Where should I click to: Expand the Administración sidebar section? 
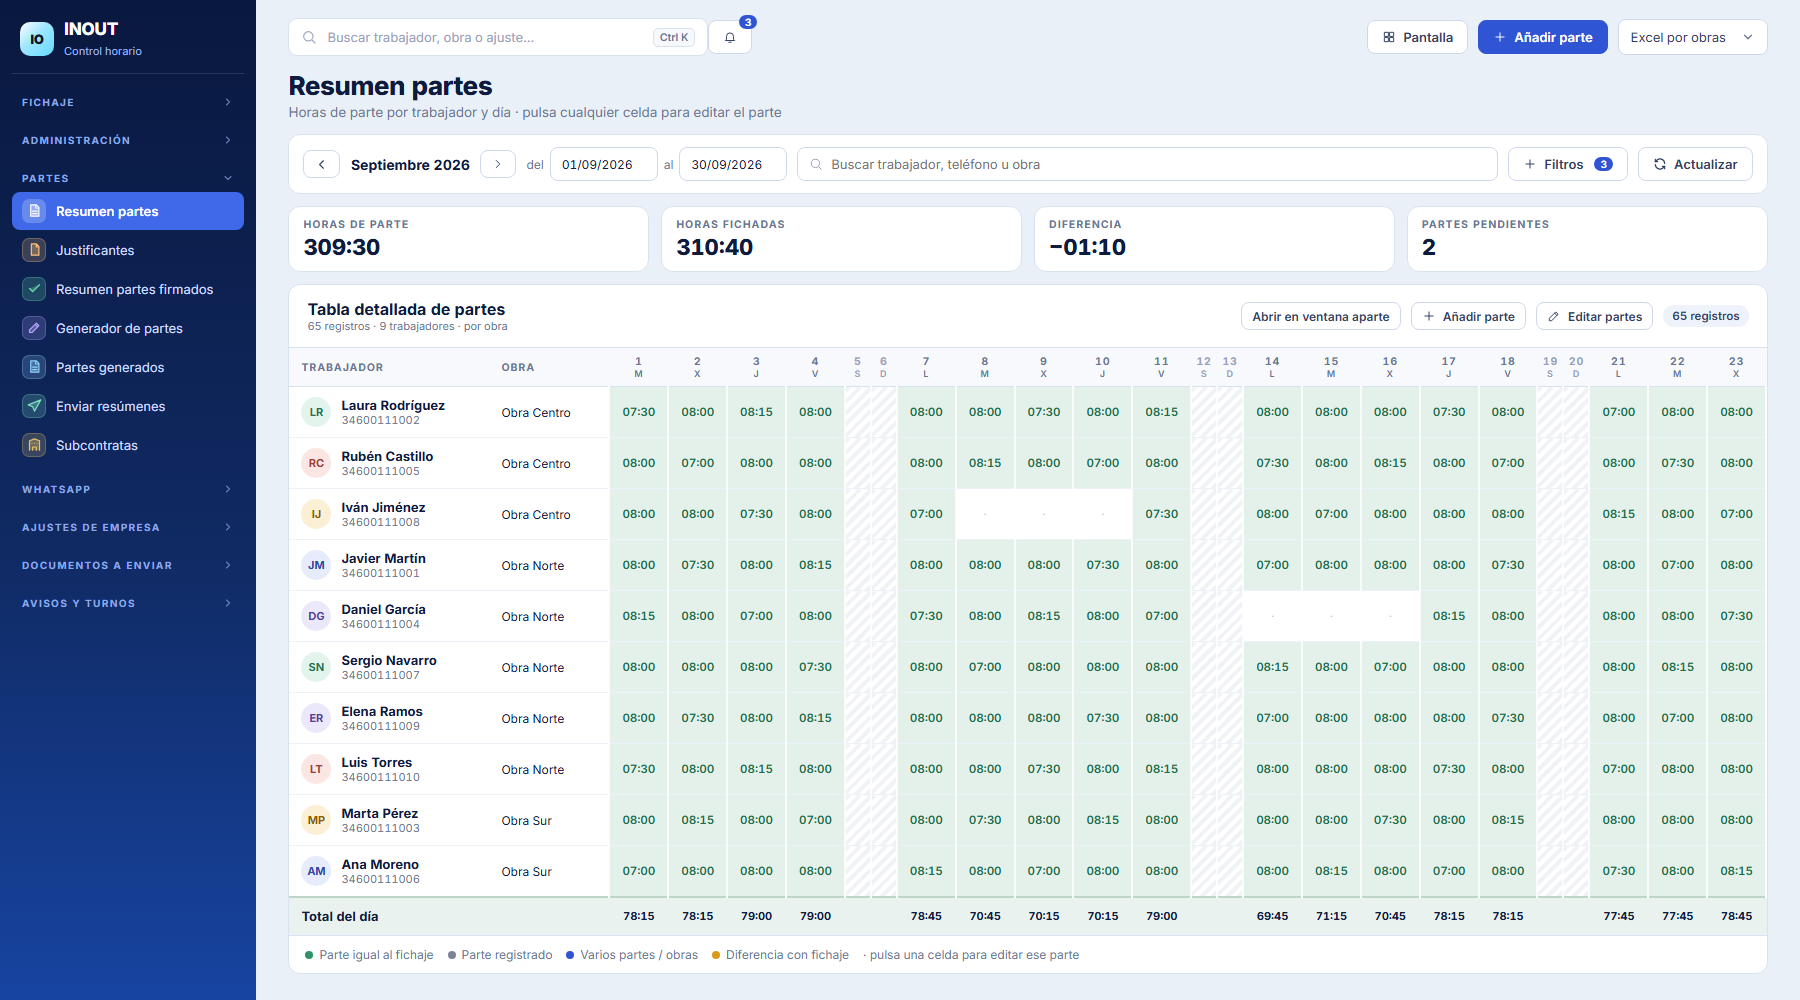point(128,140)
